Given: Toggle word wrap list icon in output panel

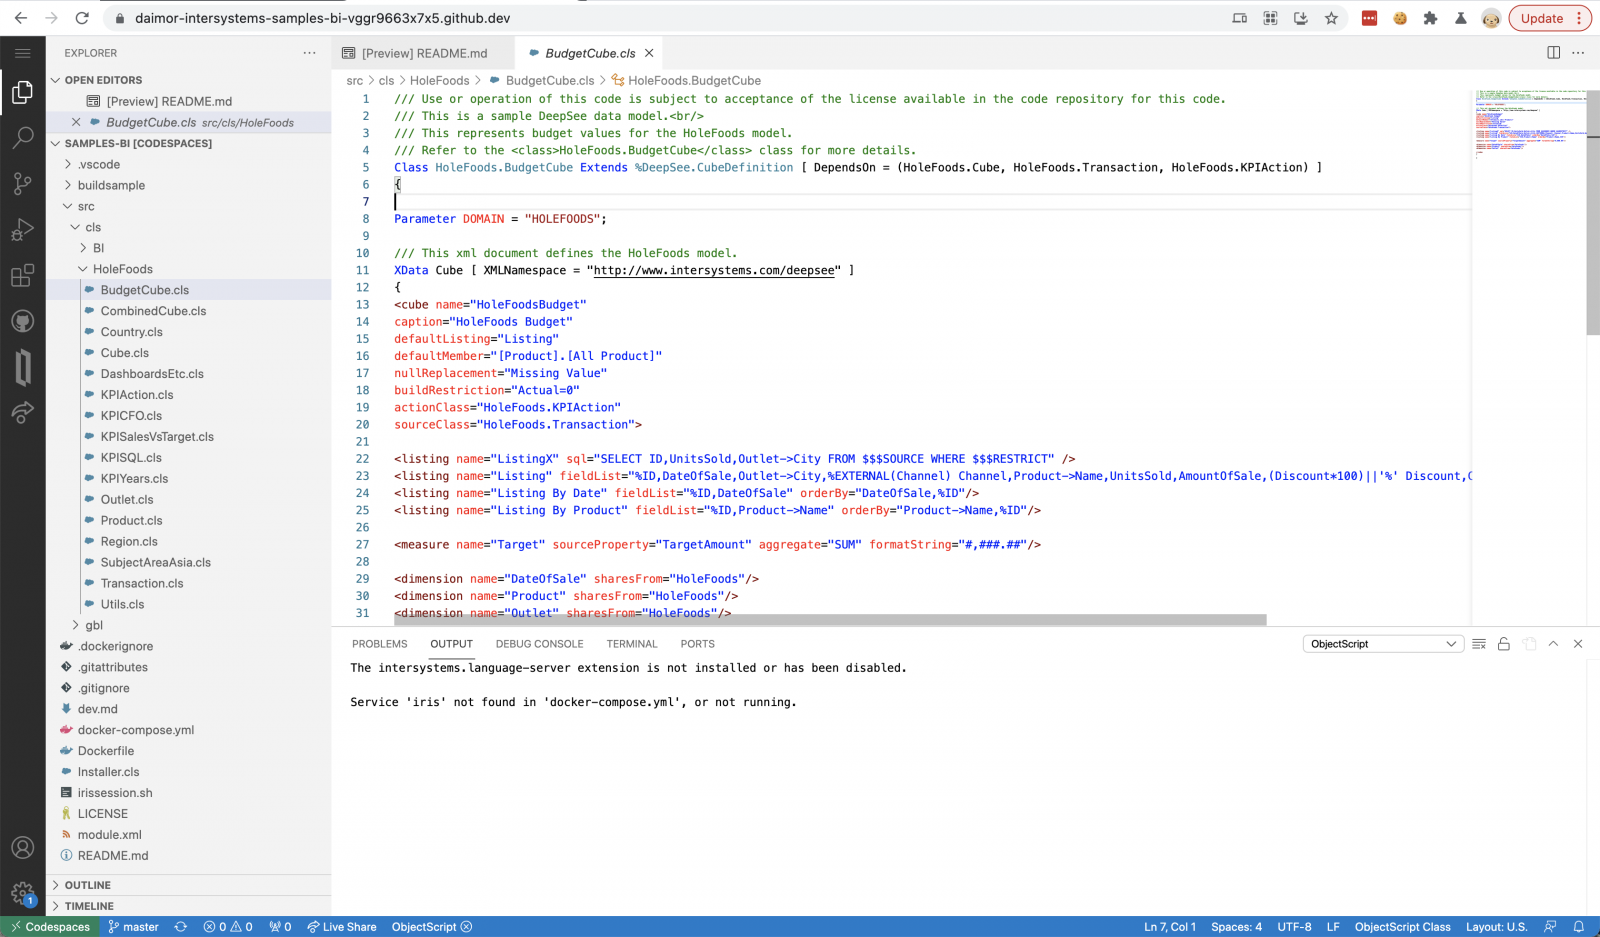Looking at the screenshot, I should (x=1479, y=644).
